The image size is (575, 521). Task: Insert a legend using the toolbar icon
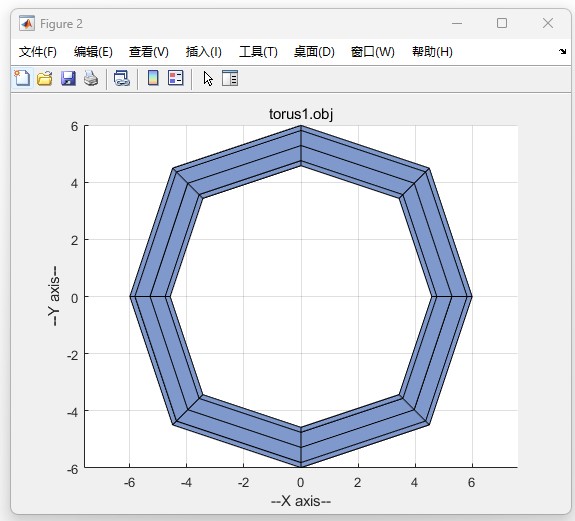pos(176,78)
